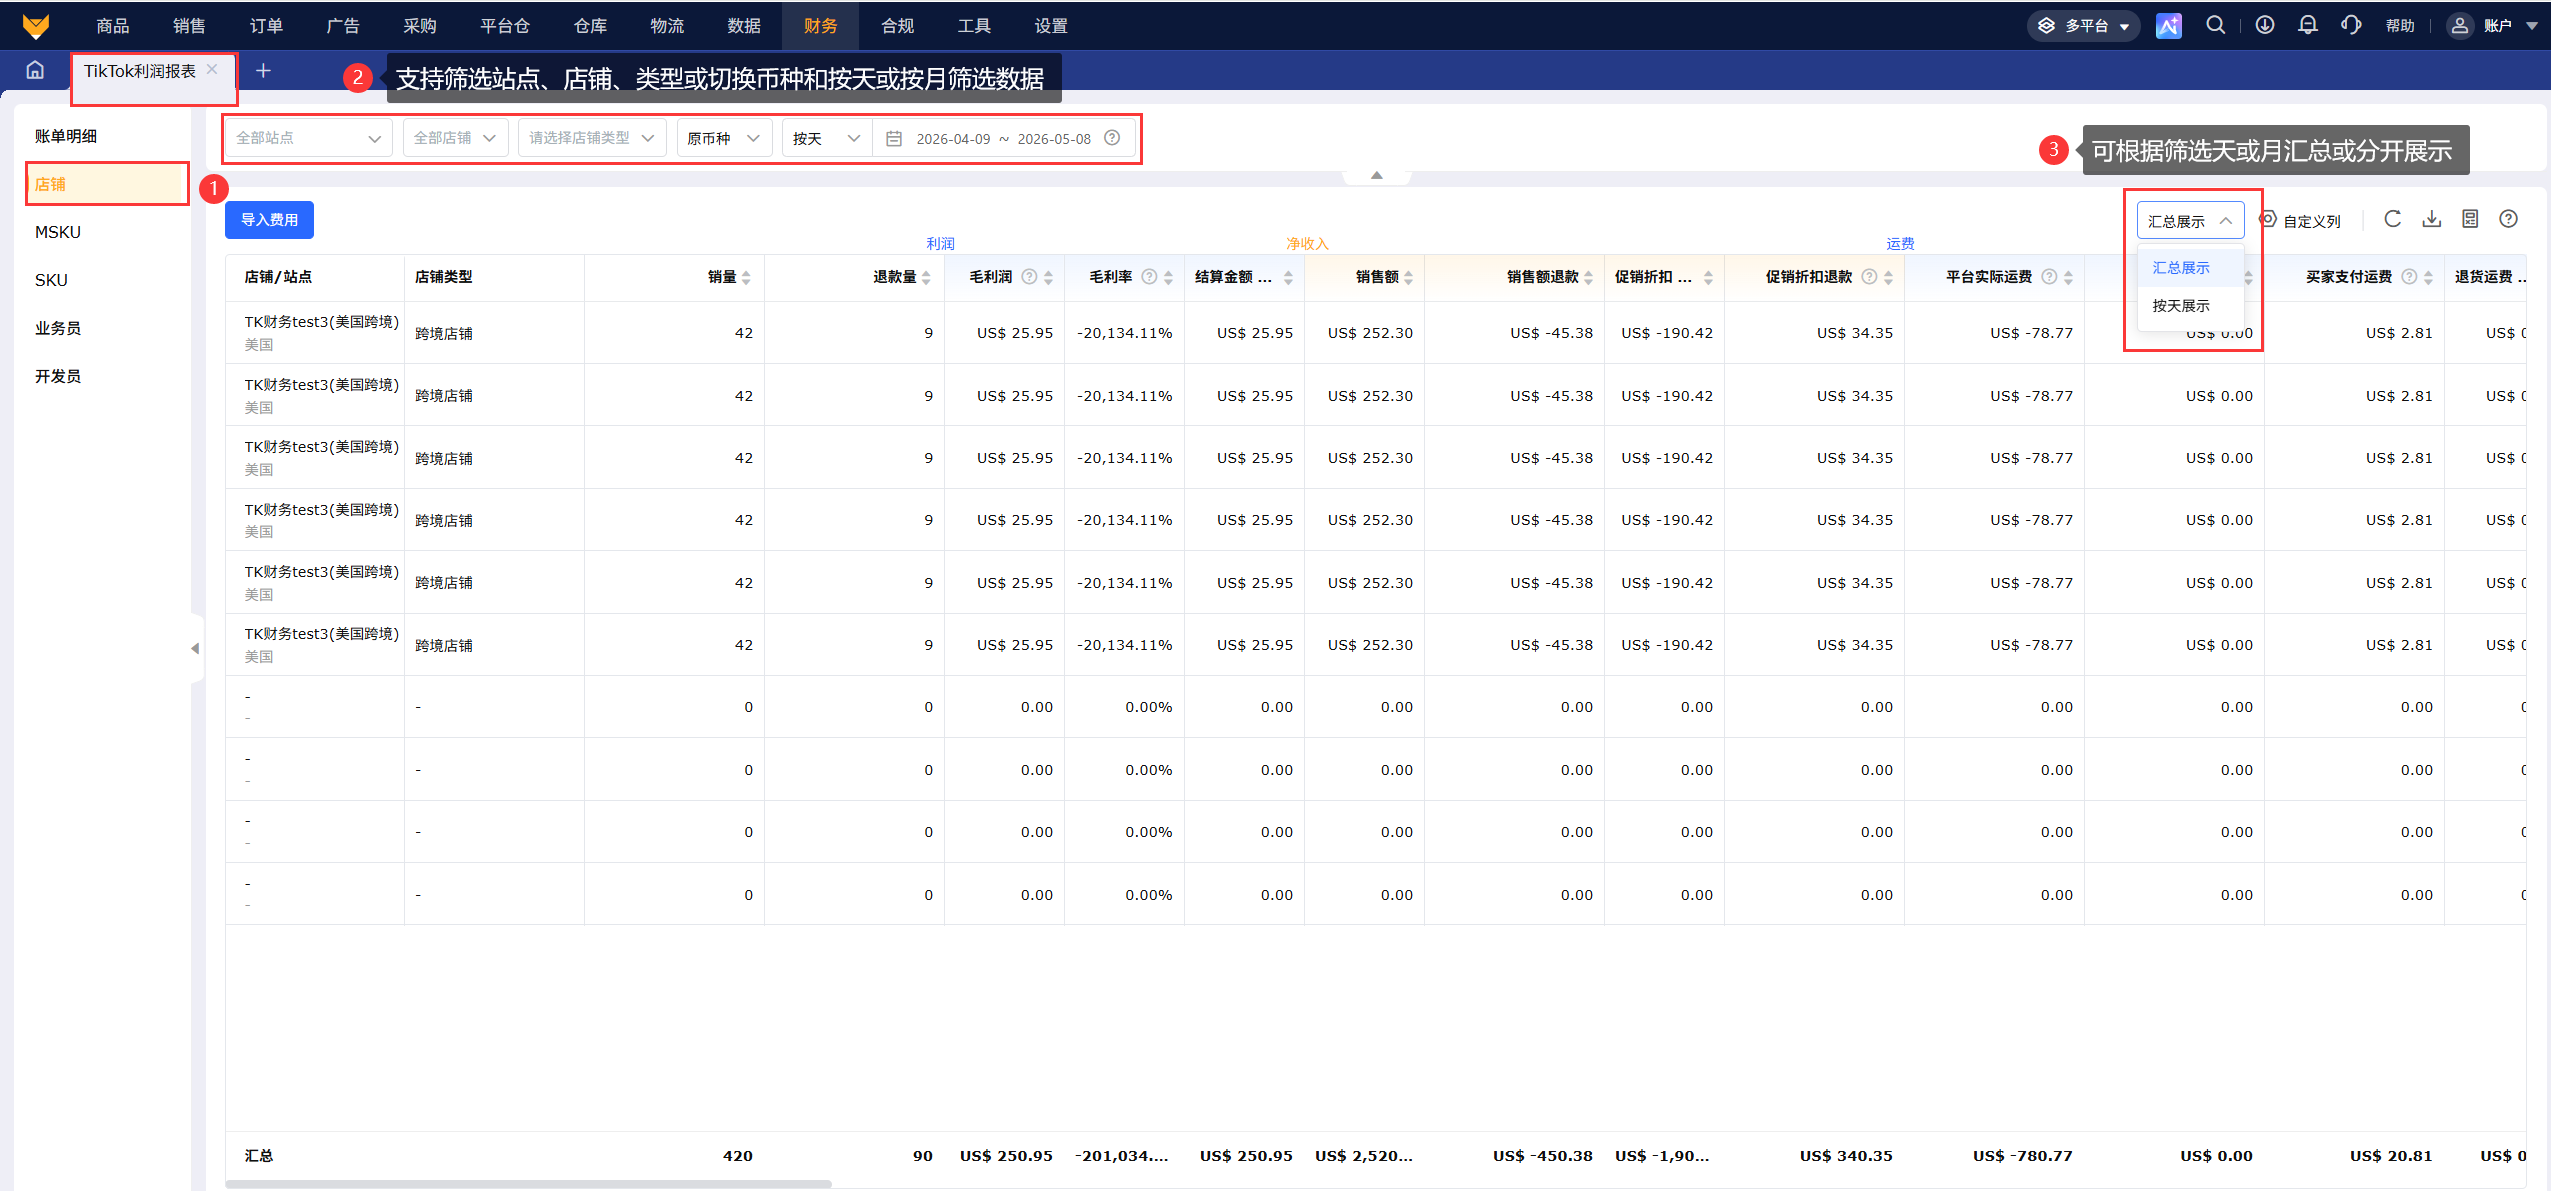Open customer service headset icon
Viewport: 2551px width, 1191px height.
[x=2351, y=26]
